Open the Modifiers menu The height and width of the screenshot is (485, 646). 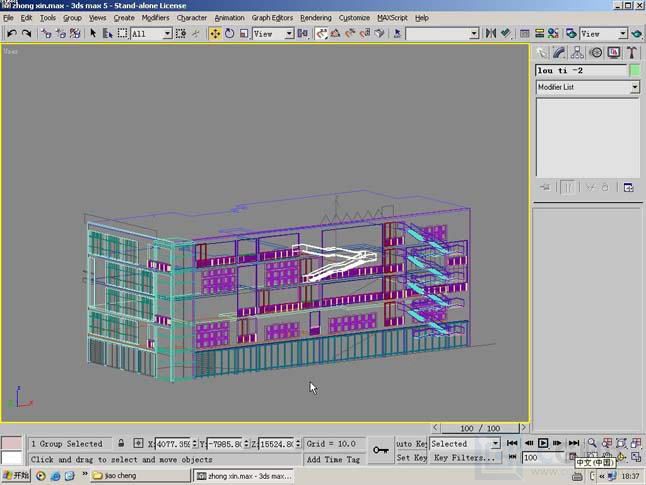[x=155, y=18]
